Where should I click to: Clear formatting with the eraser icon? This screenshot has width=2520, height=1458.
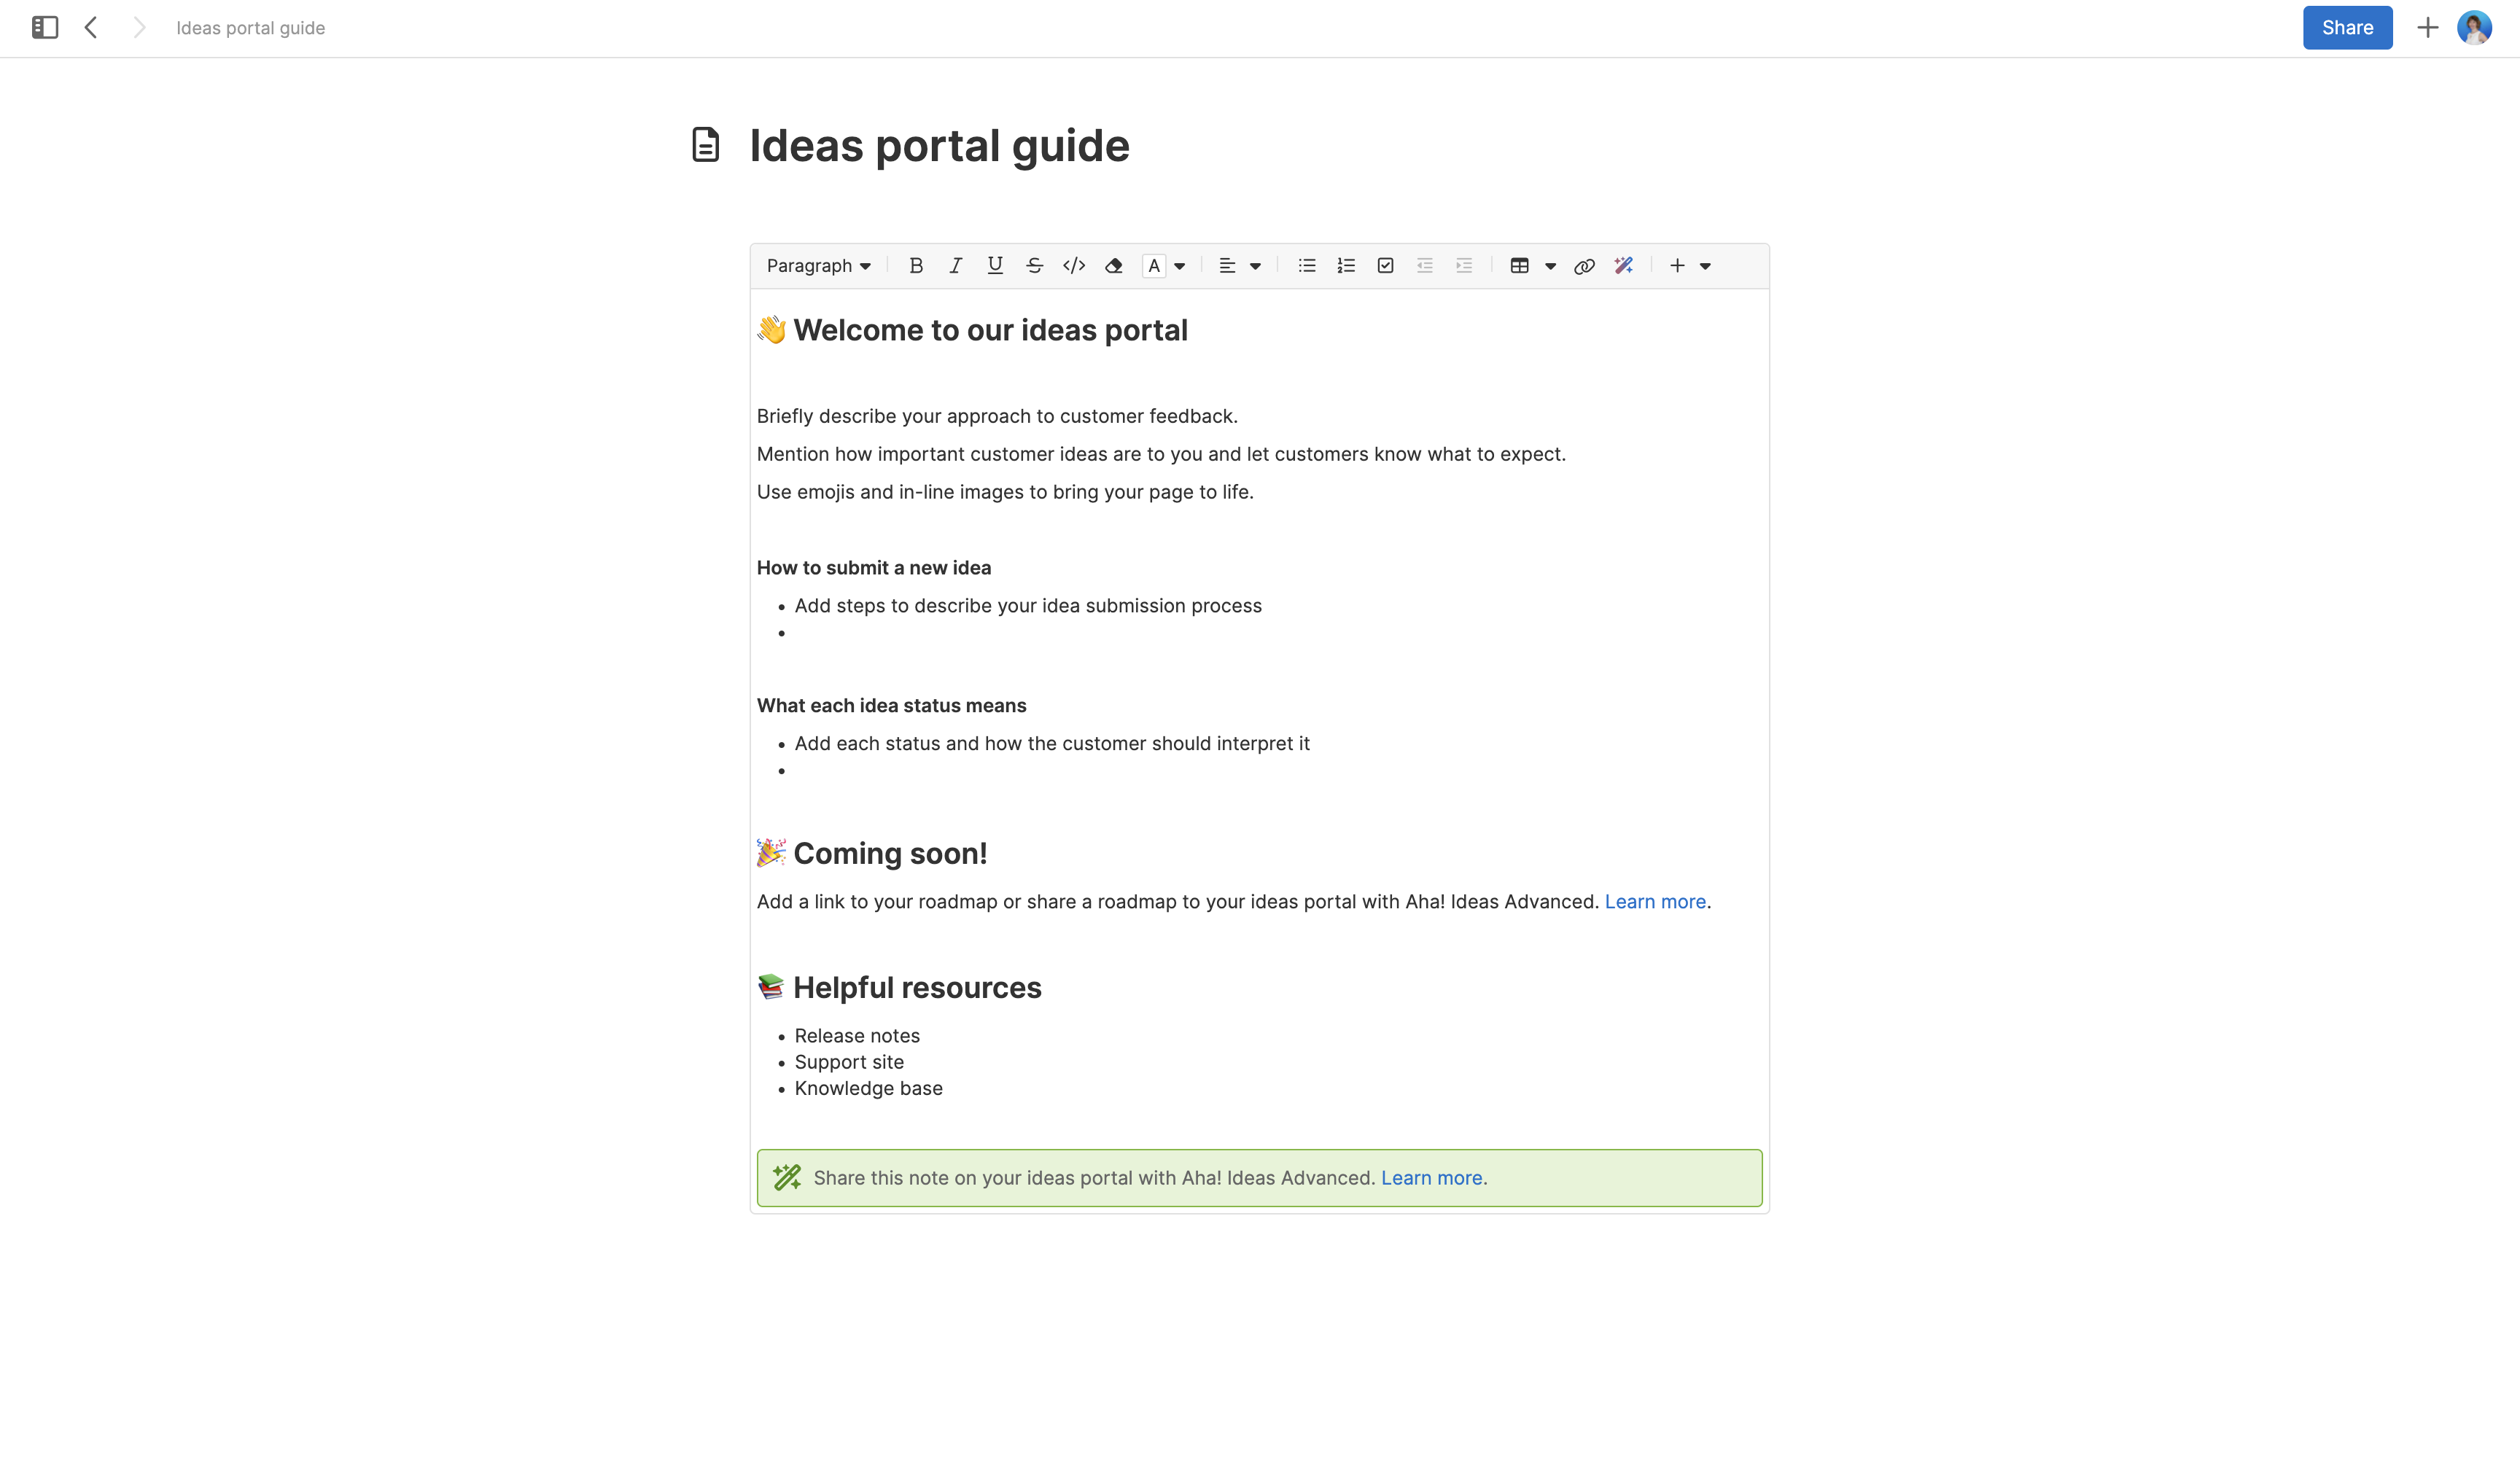pyautogui.click(x=1113, y=266)
